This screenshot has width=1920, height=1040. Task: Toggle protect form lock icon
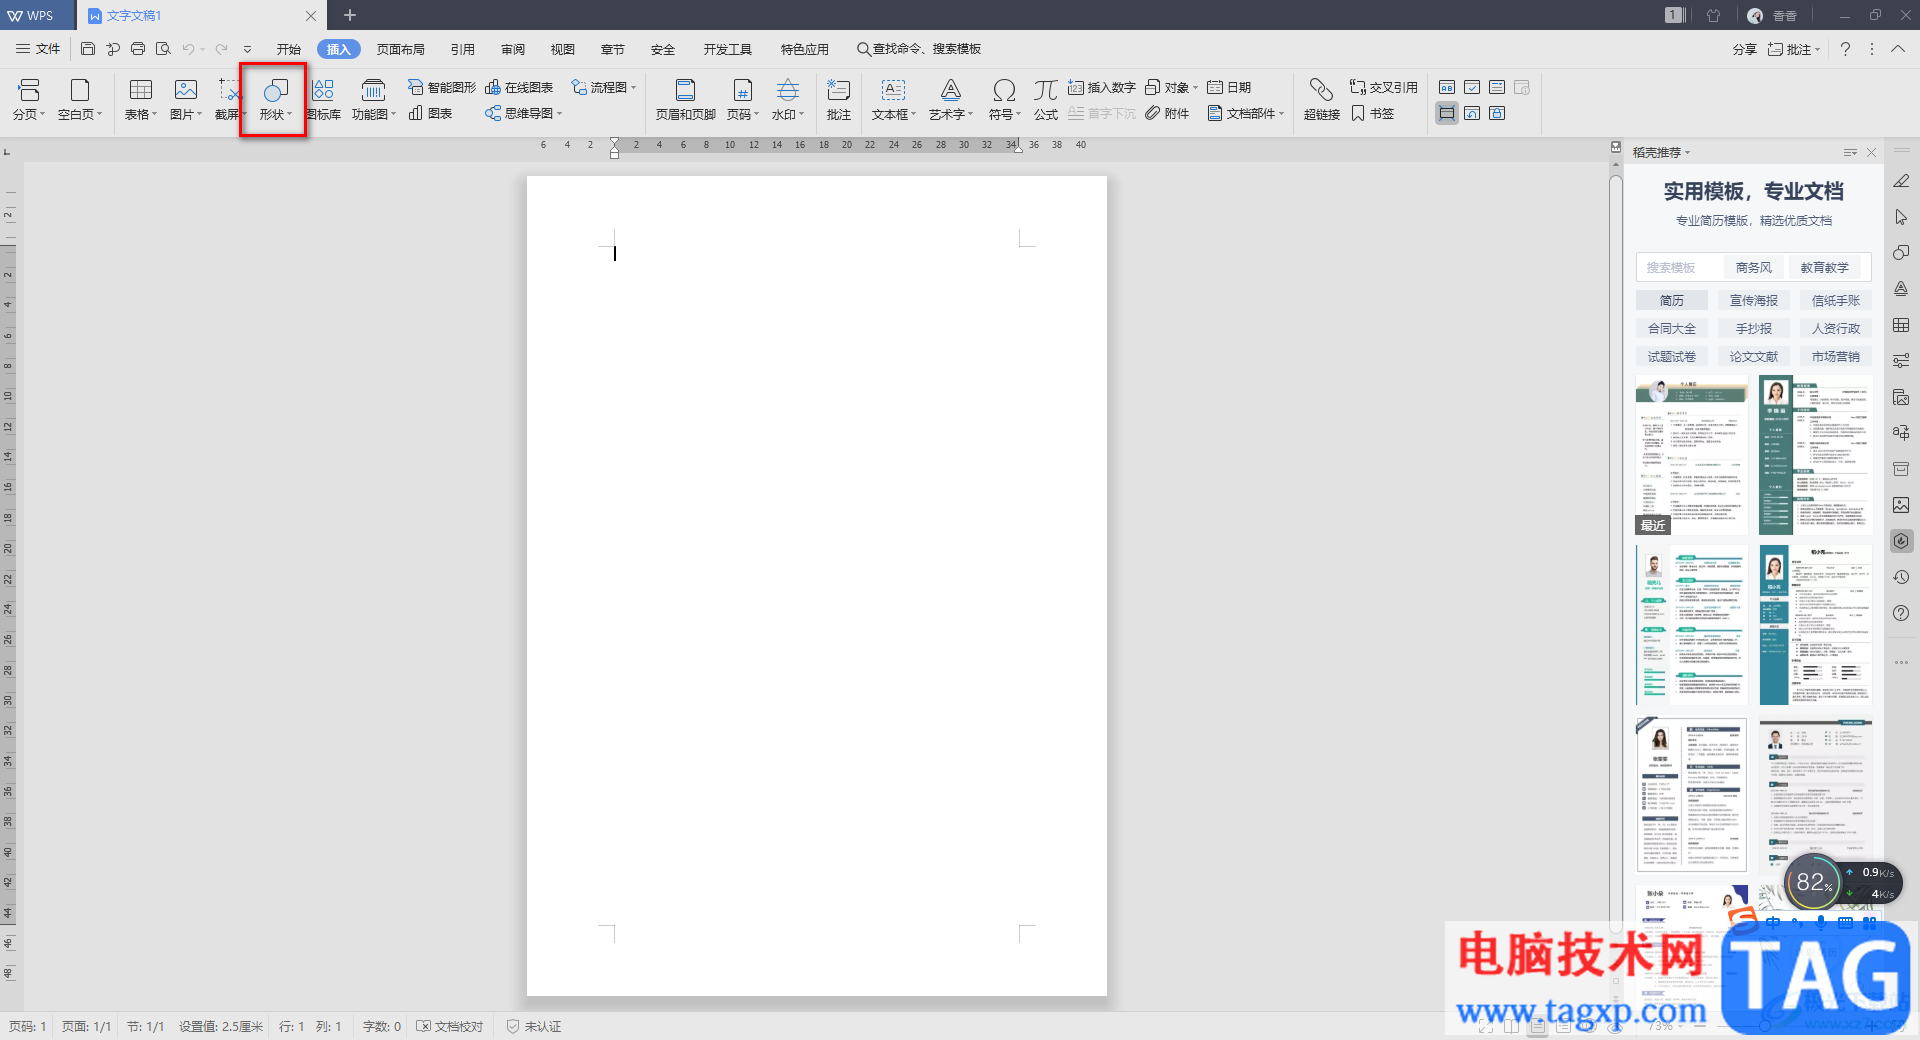tap(1497, 114)
